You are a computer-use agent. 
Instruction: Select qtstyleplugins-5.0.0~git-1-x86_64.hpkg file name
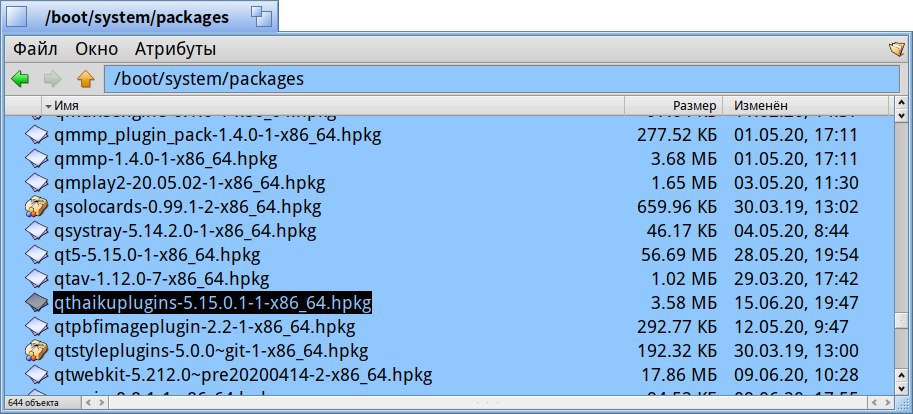[211, 351]
